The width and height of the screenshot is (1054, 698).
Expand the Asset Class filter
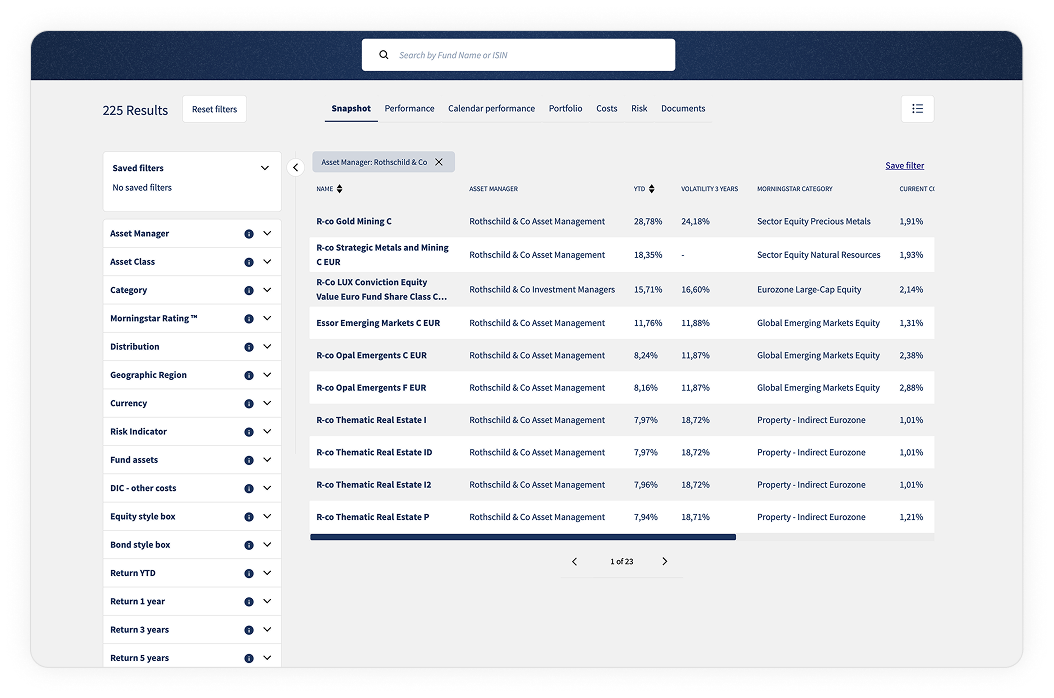point(267,262)
